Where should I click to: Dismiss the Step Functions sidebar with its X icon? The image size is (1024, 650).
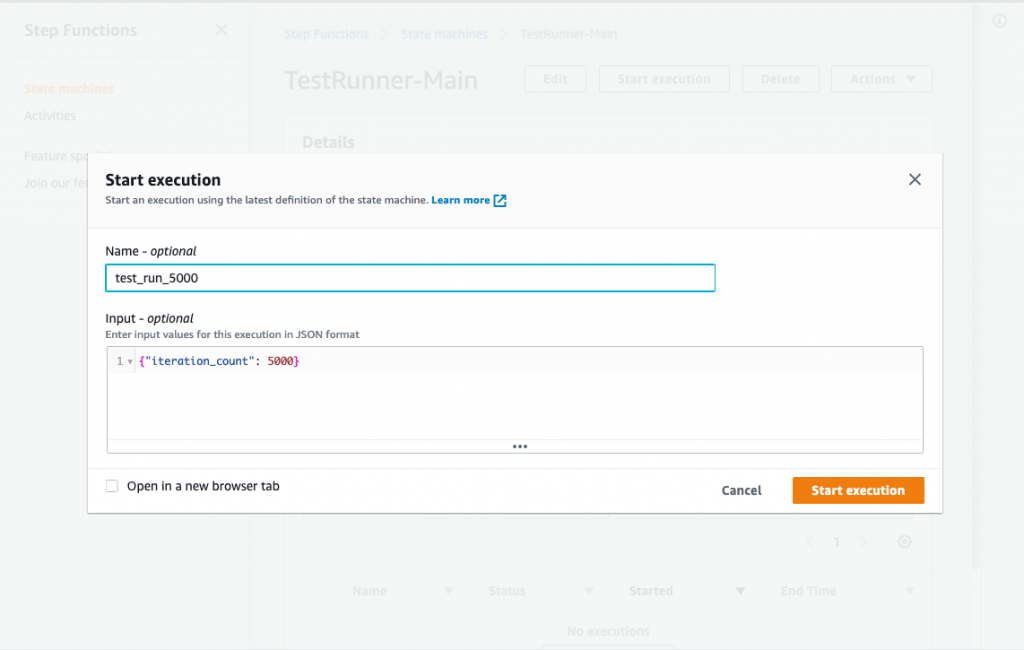tap(220, 30)
